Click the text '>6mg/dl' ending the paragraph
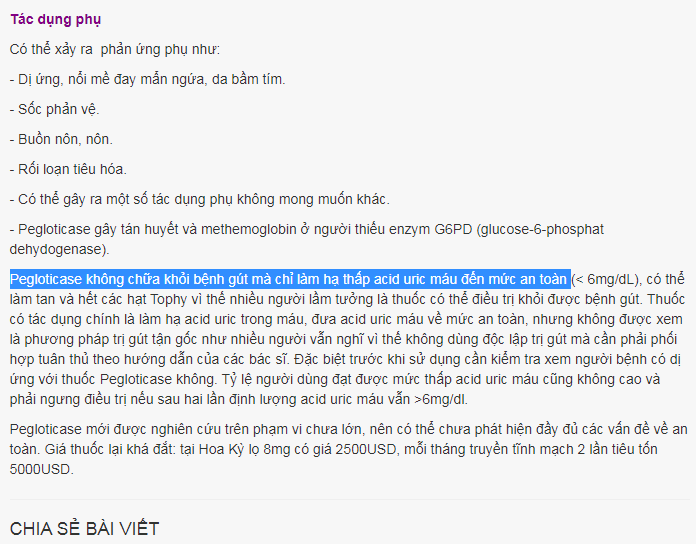Viewport: 696px width, 544px height. [440, 399]
